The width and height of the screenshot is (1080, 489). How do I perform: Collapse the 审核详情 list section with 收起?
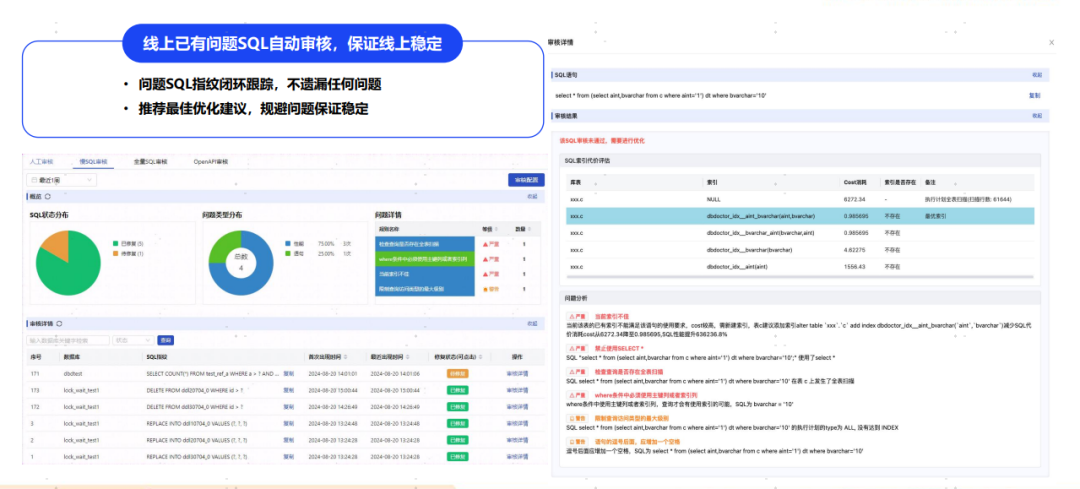(532, 323)
